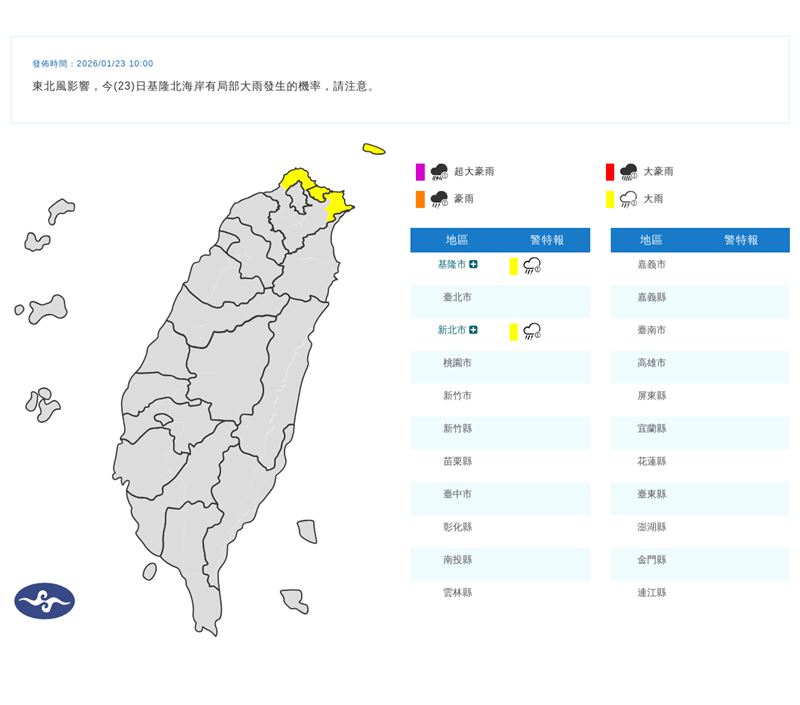
Task: Select the rain warning icon beside 新北市
Action: click(x=531, y=332)
